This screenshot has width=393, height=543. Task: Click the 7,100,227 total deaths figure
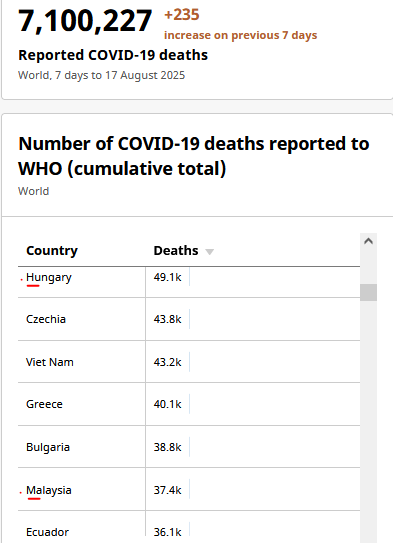click(85, 21)
